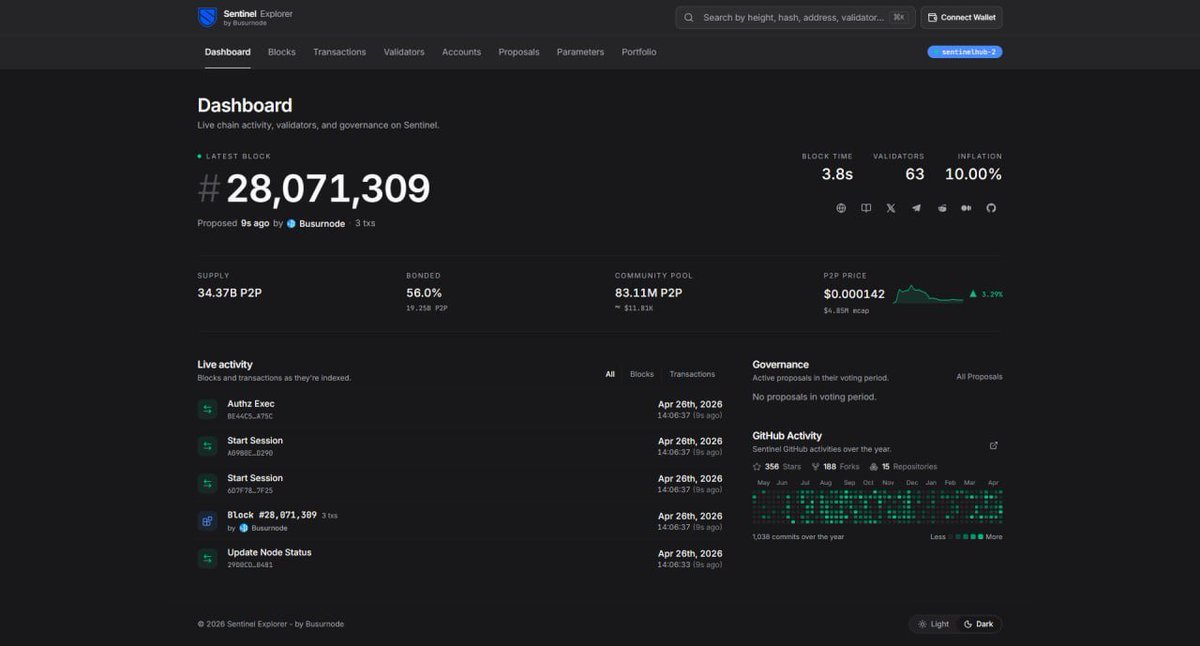Click the GitHub contributions heatmap

click(877, 505)
